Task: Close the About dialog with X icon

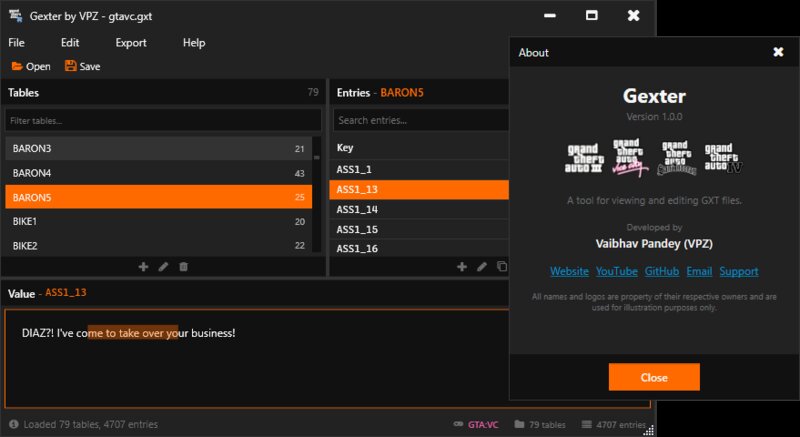Action: point(778,52)
